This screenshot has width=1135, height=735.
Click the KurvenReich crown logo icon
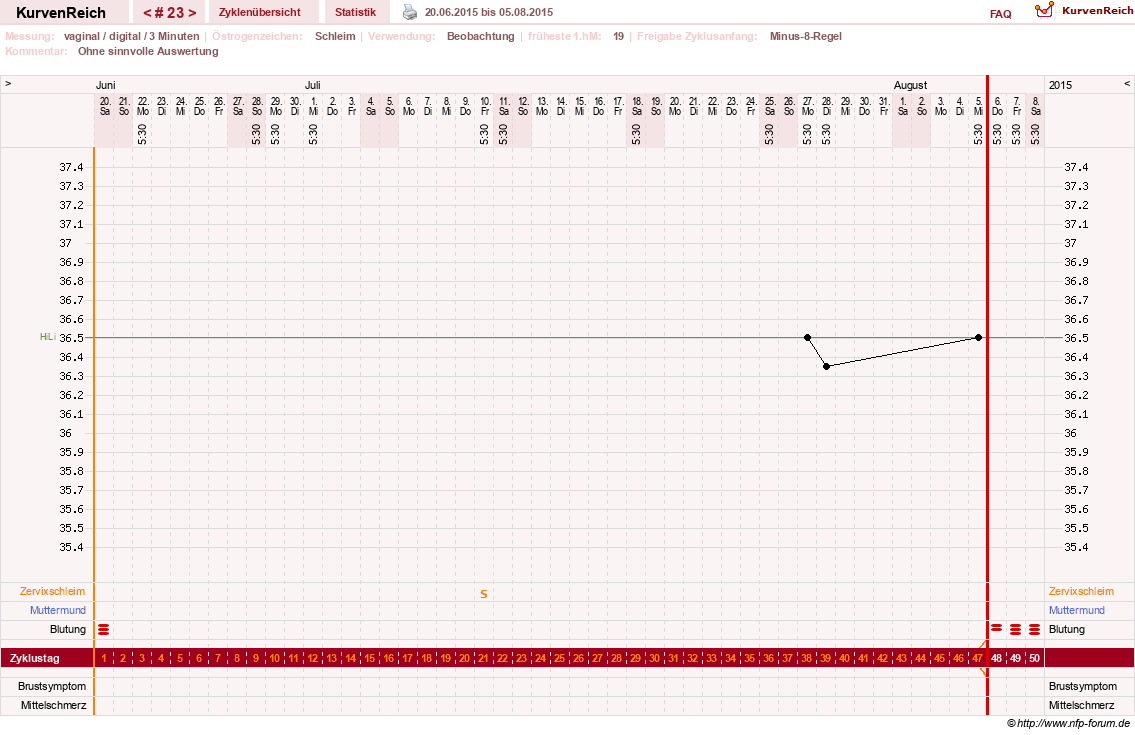[x=1044, y=10]
